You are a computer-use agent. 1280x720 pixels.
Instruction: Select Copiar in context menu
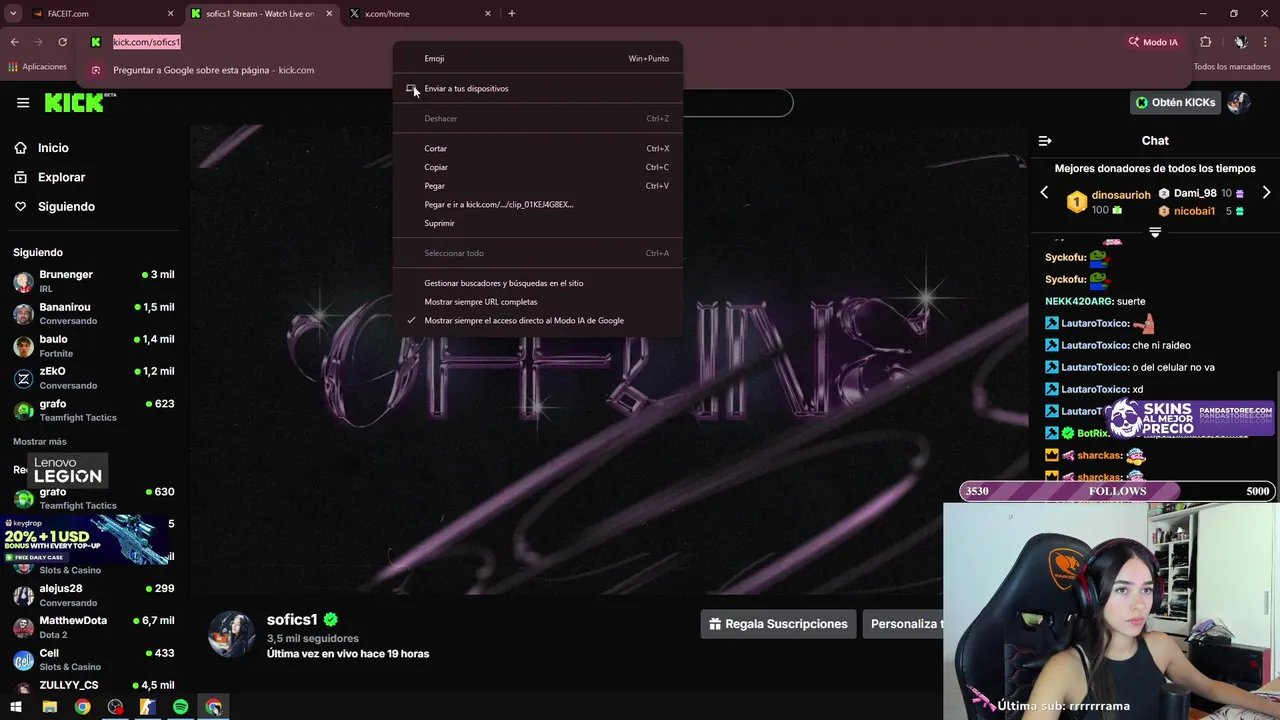[538, 167]
